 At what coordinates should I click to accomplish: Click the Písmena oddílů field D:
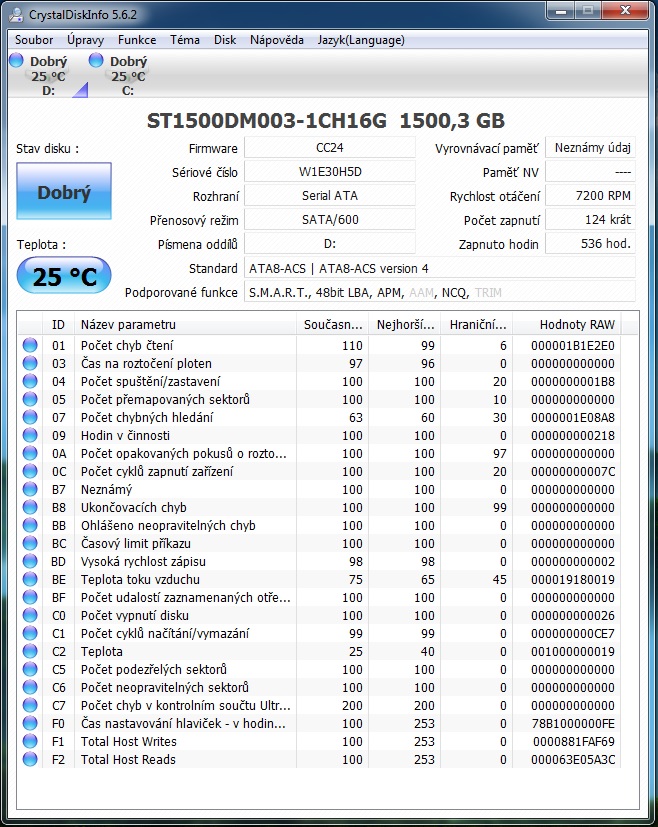coord(330,244)
